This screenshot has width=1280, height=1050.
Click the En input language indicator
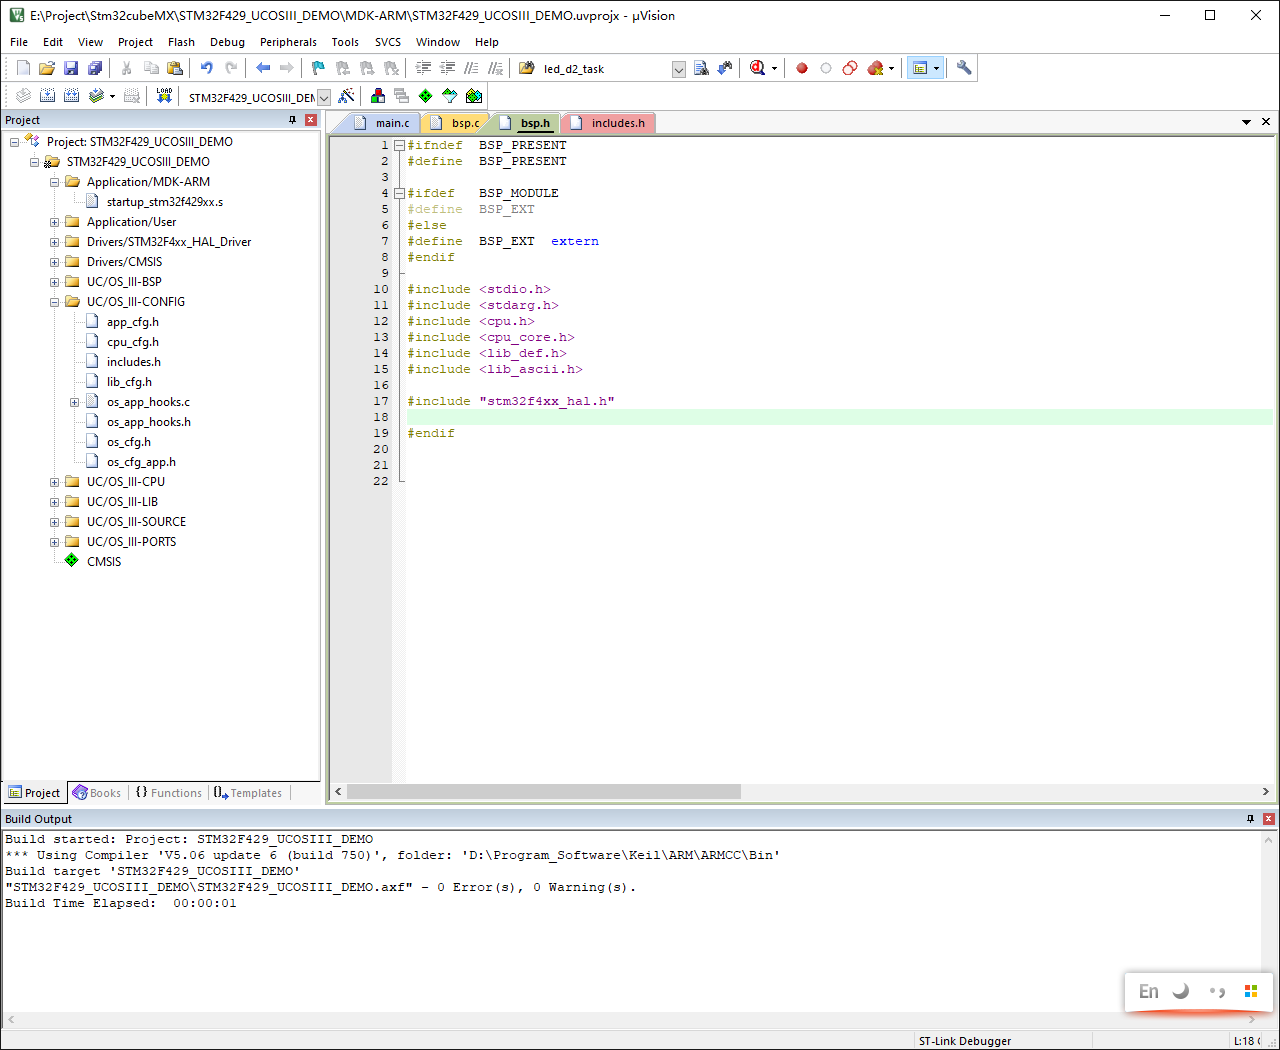click(1149, 991)
